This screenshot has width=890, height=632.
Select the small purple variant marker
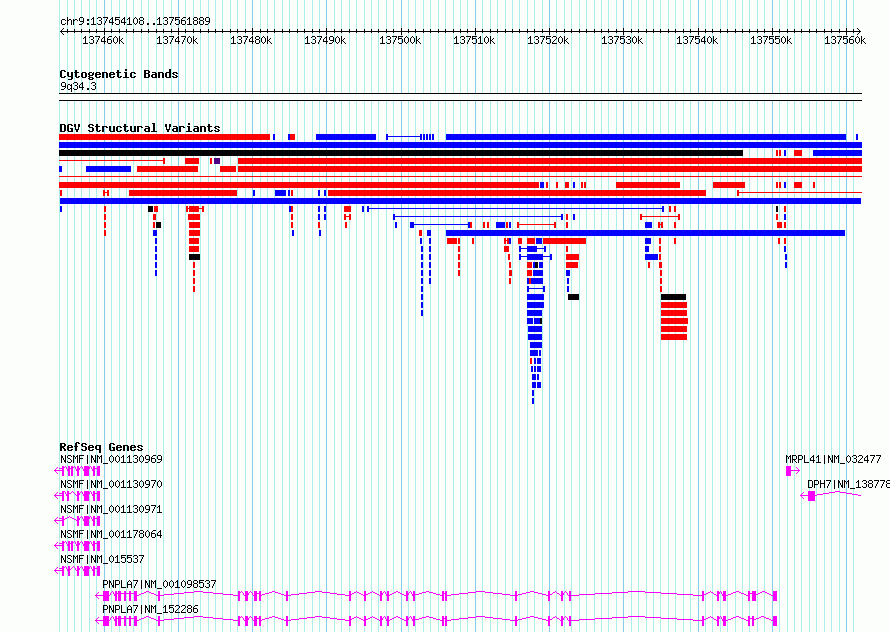coord(217,161)
